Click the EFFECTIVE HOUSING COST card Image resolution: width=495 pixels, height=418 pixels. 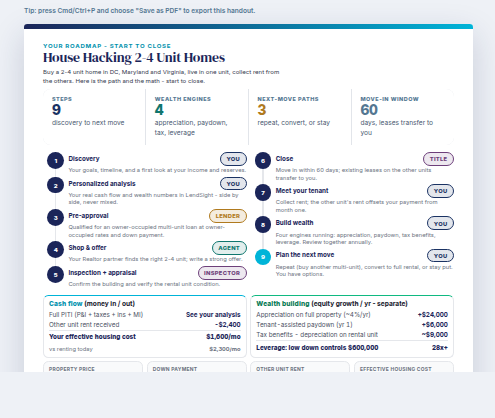404,367
